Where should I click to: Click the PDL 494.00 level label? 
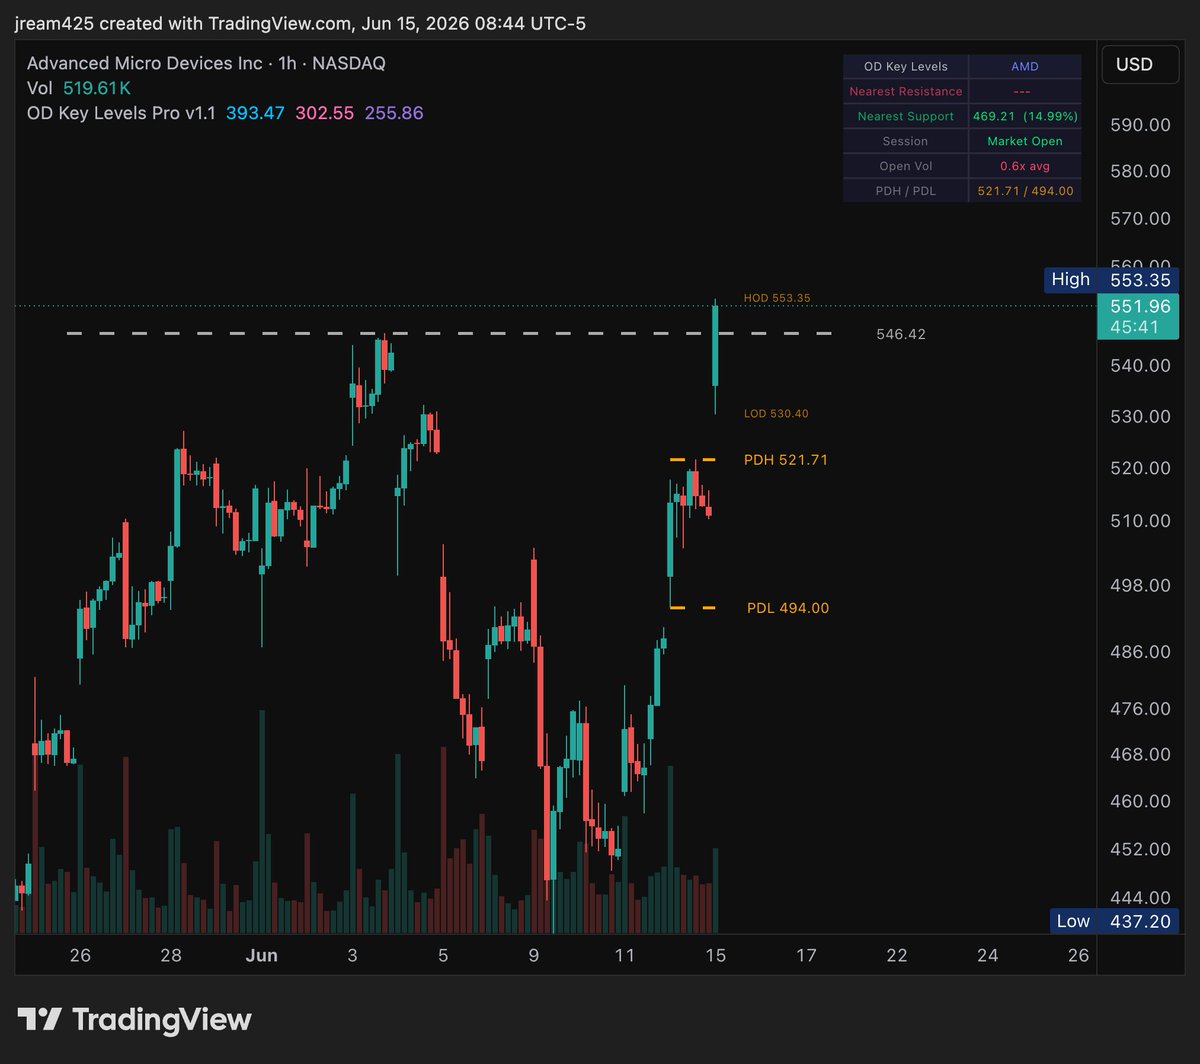pyautogui.click(x=788, y=608)
